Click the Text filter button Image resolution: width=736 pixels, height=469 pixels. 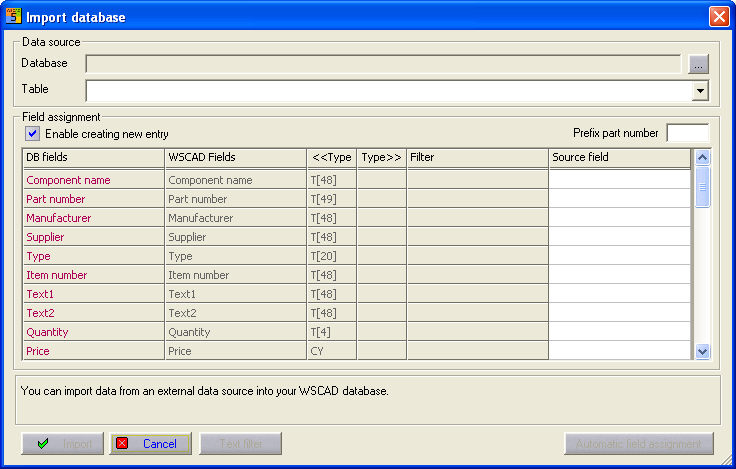(241, 444)
